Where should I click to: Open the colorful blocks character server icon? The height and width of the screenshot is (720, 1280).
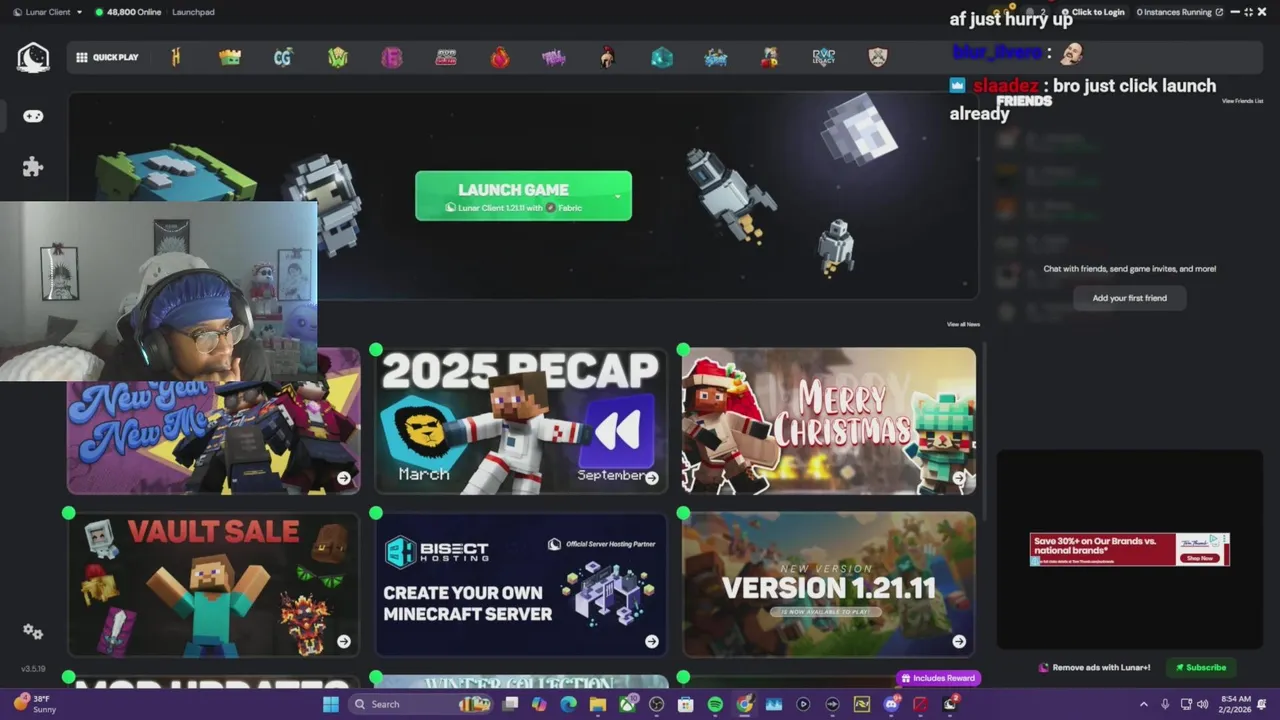tap(769, 57)
